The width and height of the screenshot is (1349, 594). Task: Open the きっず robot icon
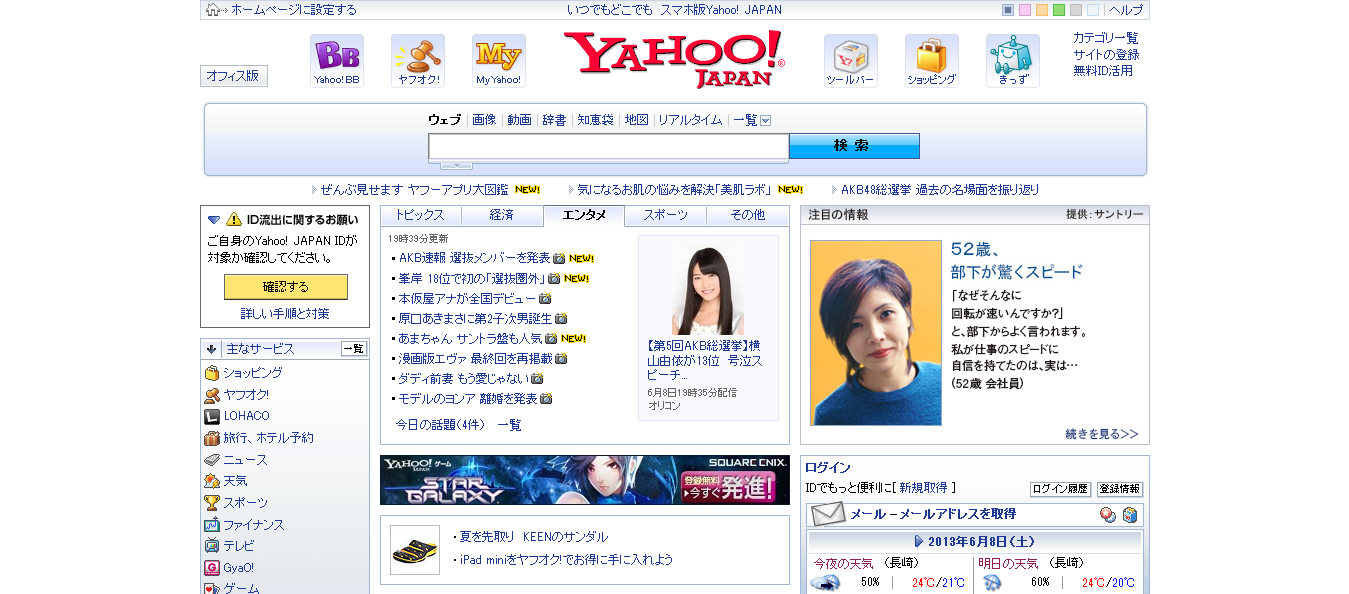[1013, 60]
